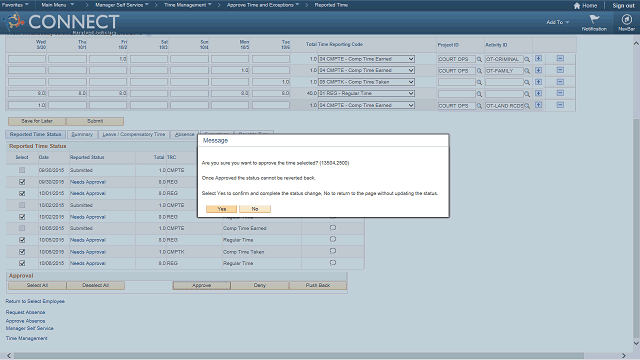The image size is (640, 360).
Task: Uncheck the 10/01/2015 Needs Approval checkbox
Action: [22, 193]
